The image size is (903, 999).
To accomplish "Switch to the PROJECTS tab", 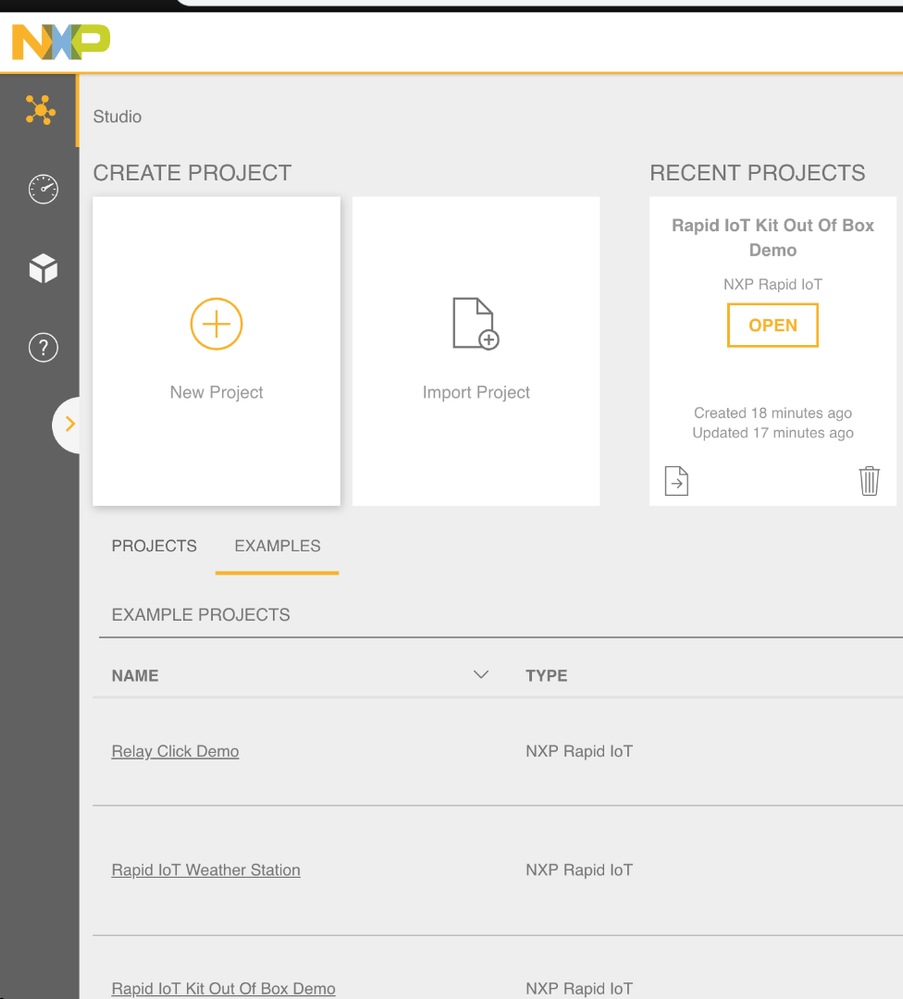I will coord(154,546).
